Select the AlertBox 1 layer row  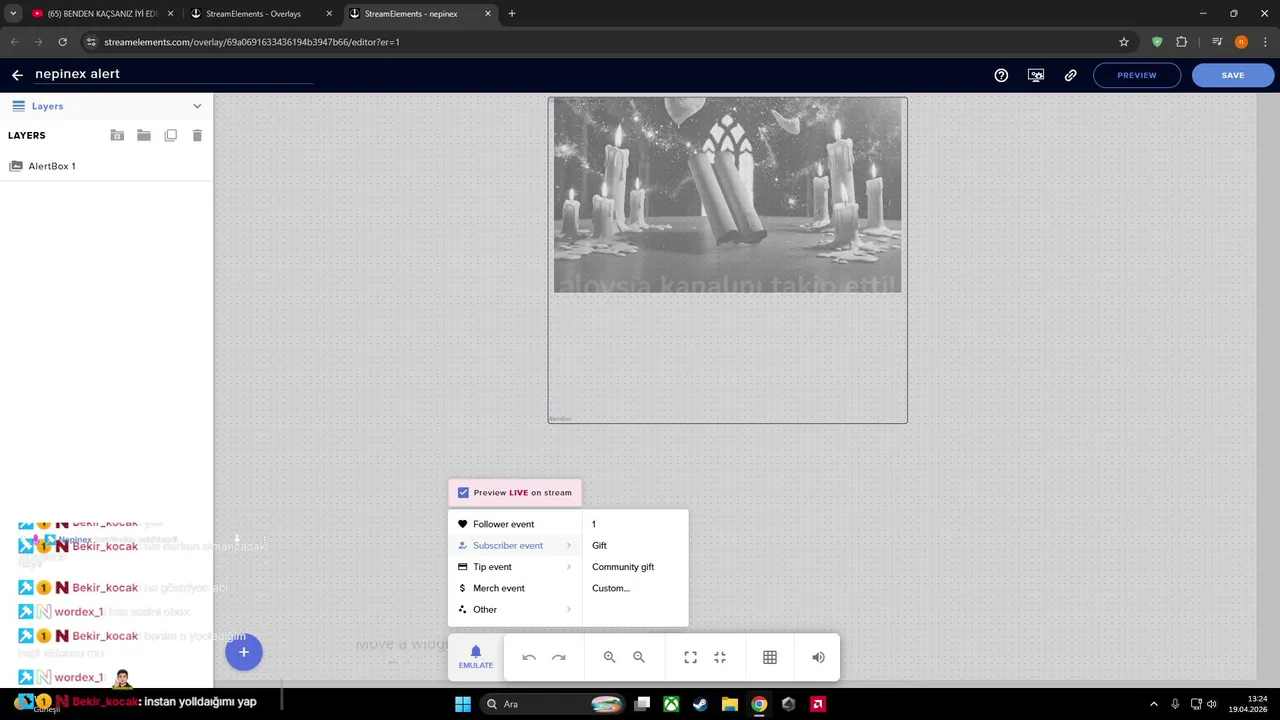pyautogui.click(x=106, y=166)
